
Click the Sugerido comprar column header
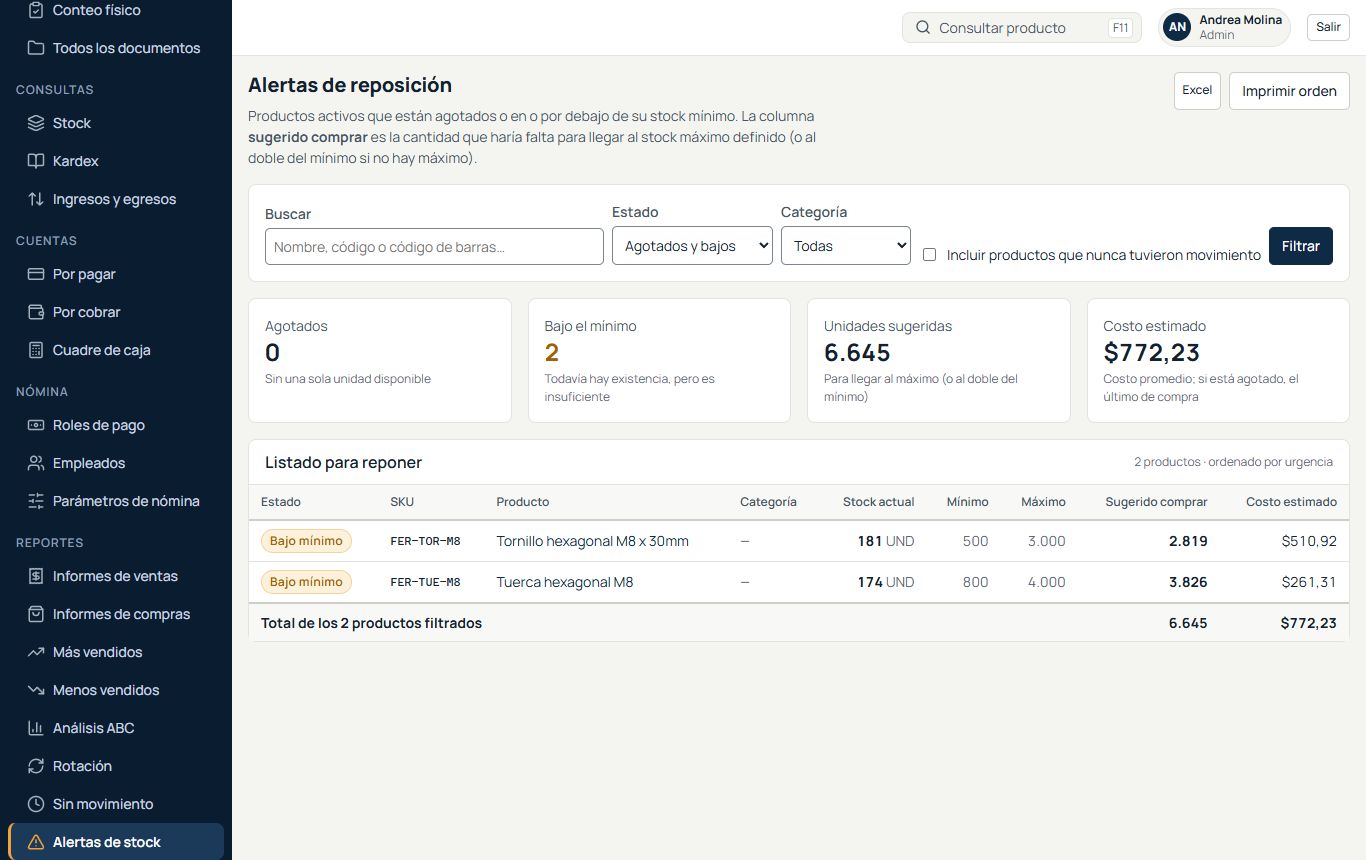tap(1156, 502)
